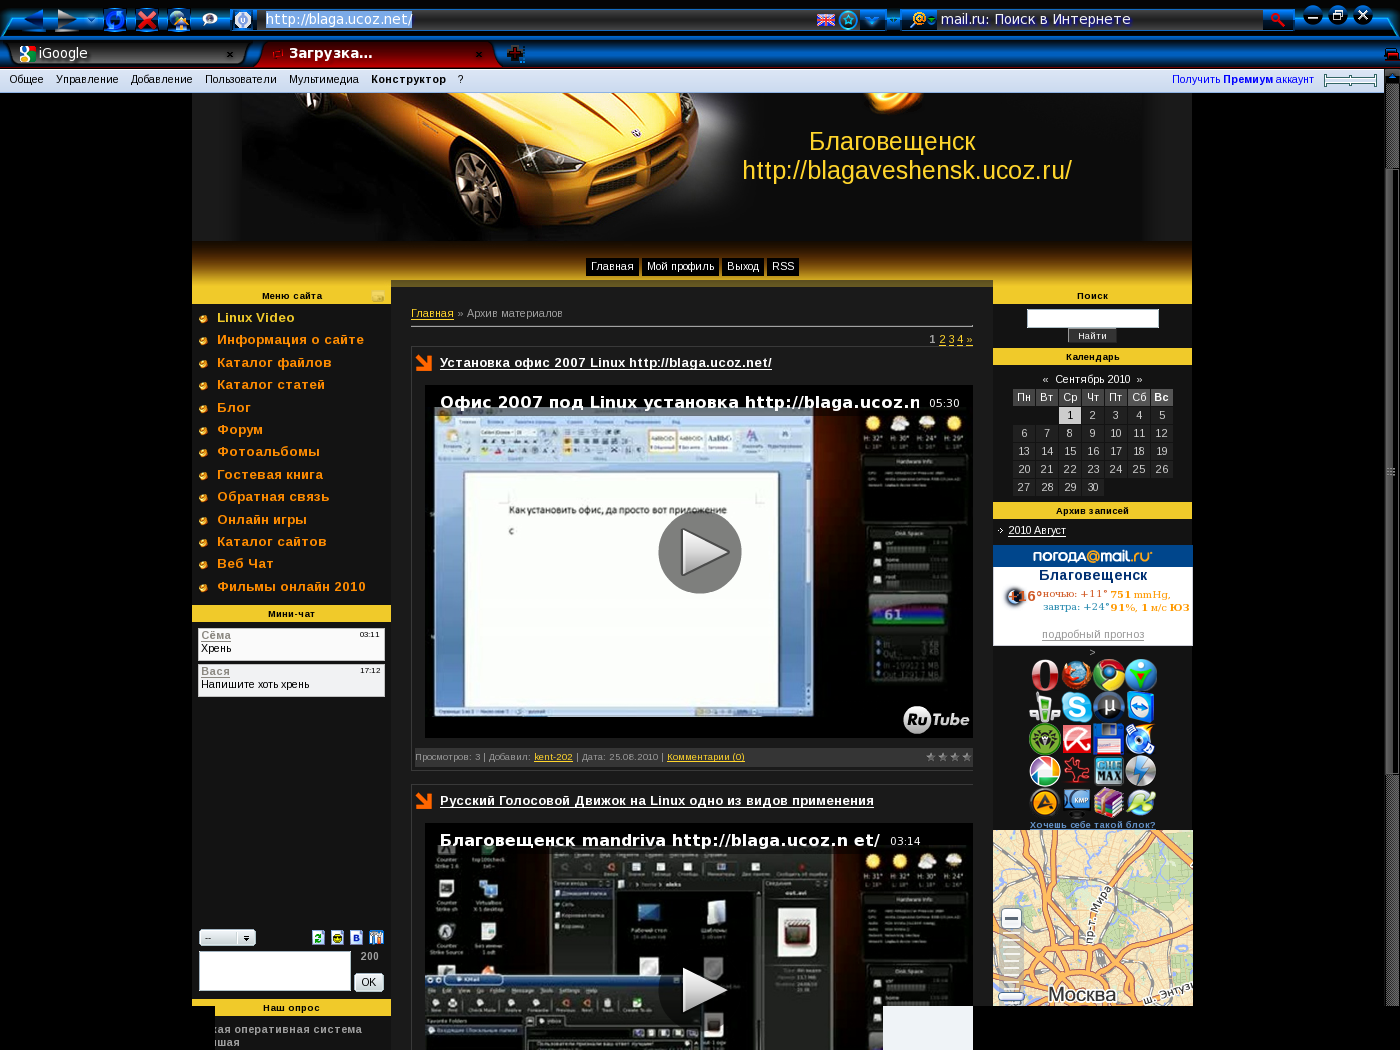Open the 2010 Август archive link
This screenshot has height=1050, width=1400.
(x=1037, y=531)
